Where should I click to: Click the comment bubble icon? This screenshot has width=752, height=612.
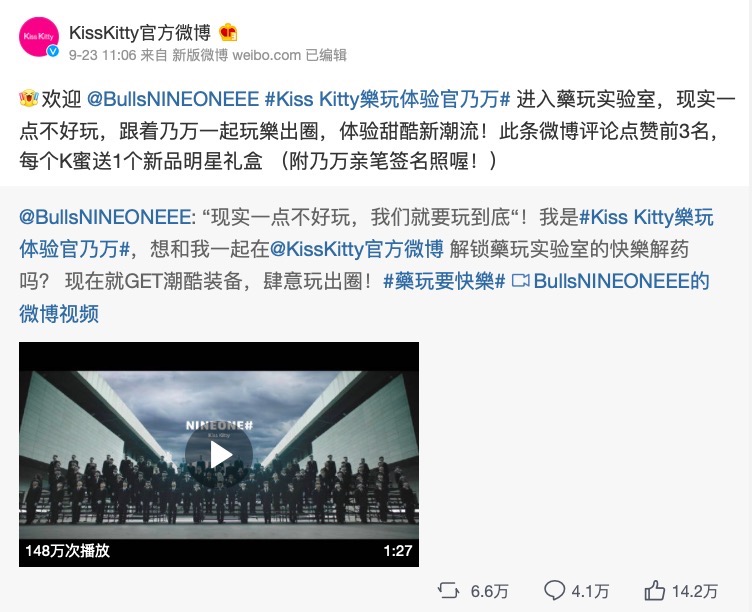point(554,590)
